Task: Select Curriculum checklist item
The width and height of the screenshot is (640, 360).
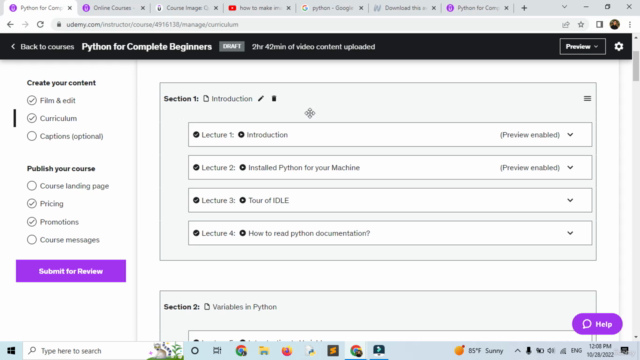Action: [x=52, y=118]
